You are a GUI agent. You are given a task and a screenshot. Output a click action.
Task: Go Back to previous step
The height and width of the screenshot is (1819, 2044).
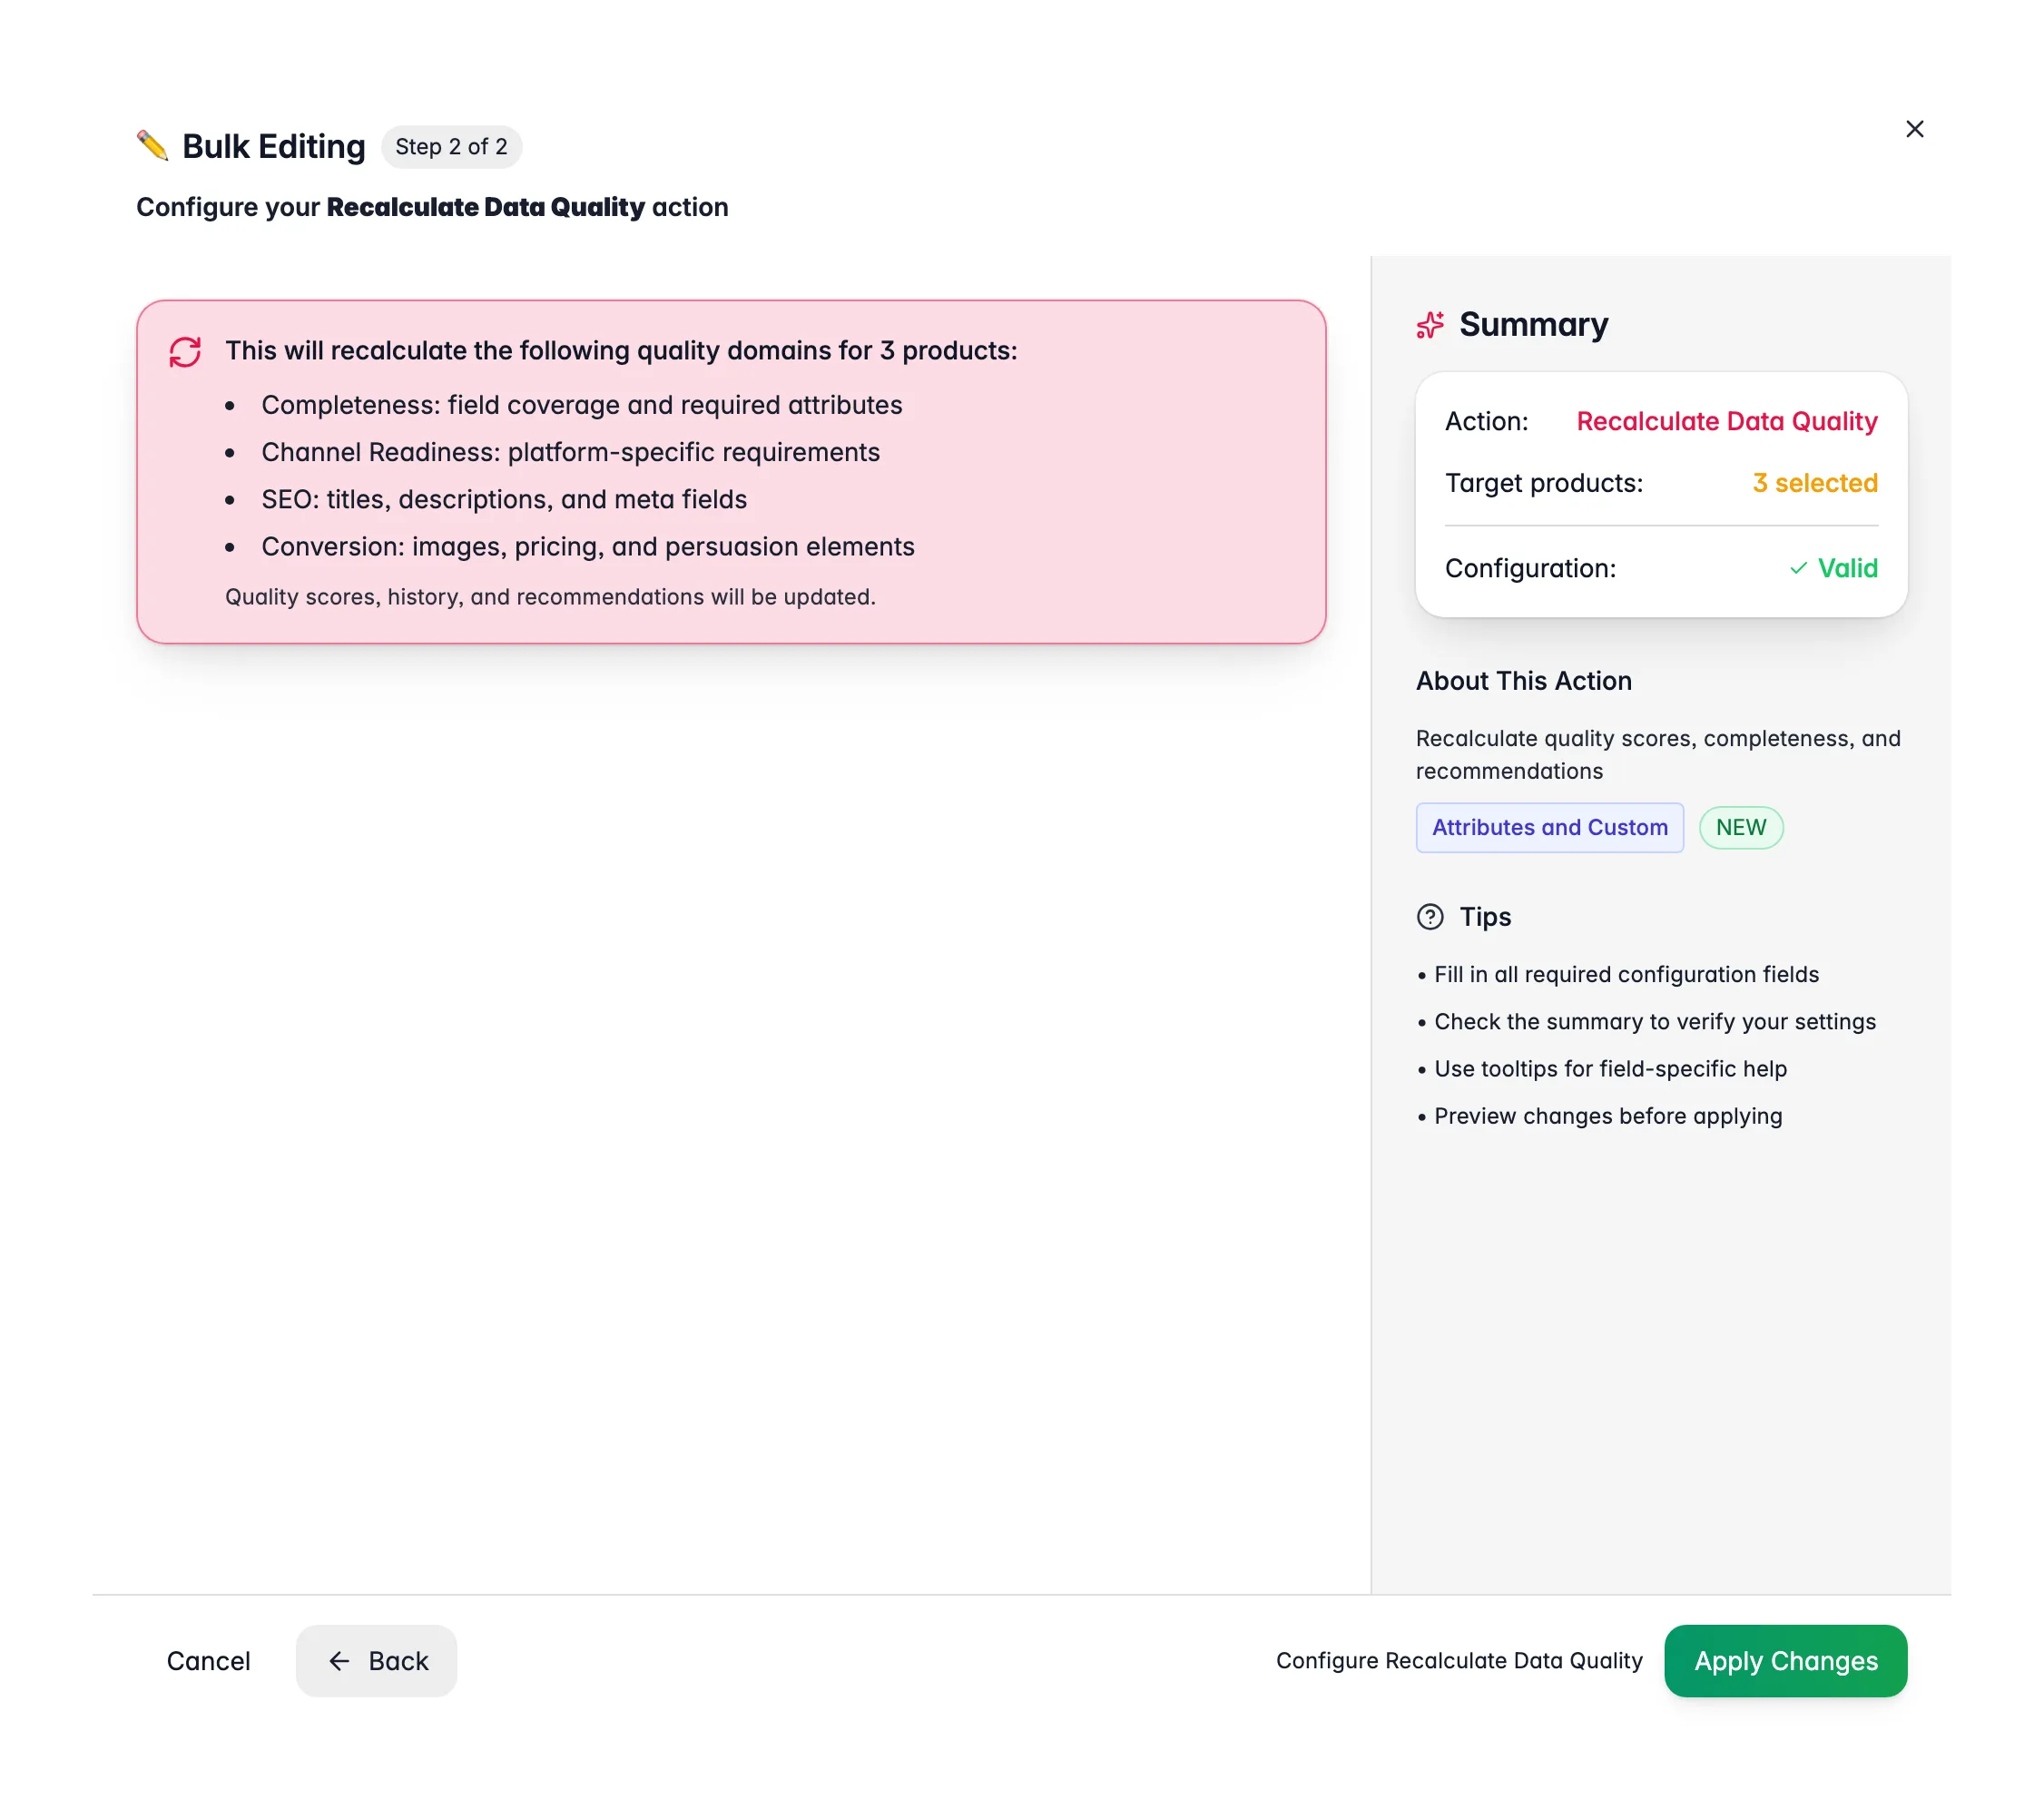[x=376, y=1661]
